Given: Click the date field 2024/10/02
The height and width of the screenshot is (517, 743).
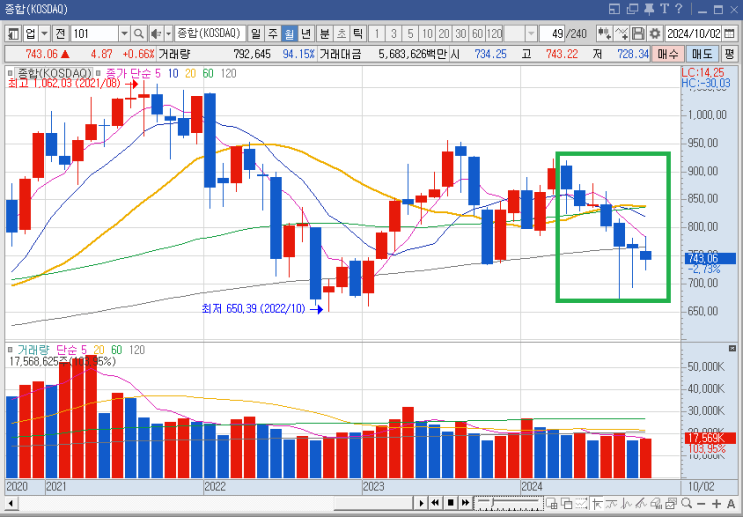Looking at the screenshot, I should 693,34.
